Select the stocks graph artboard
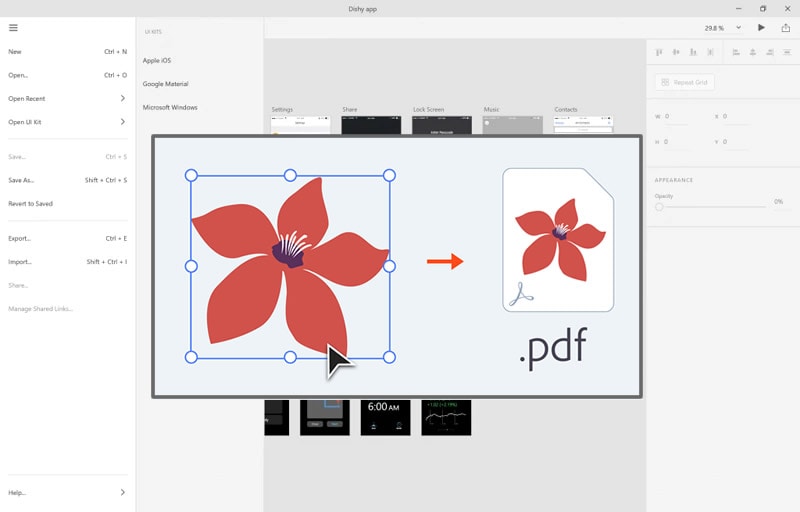 tap(446, 417)
